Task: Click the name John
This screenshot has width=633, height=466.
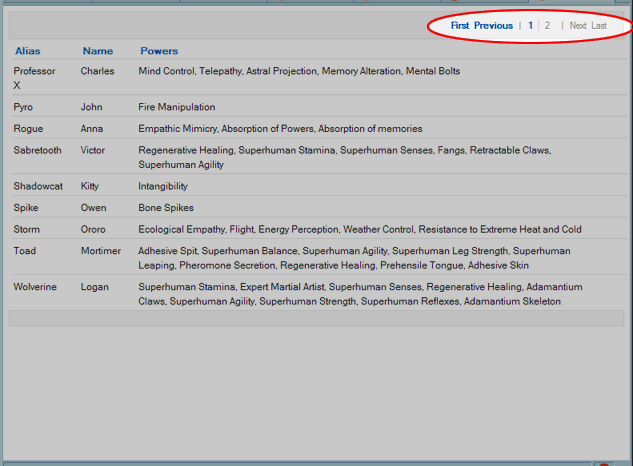Action: [x=91, y=107]
